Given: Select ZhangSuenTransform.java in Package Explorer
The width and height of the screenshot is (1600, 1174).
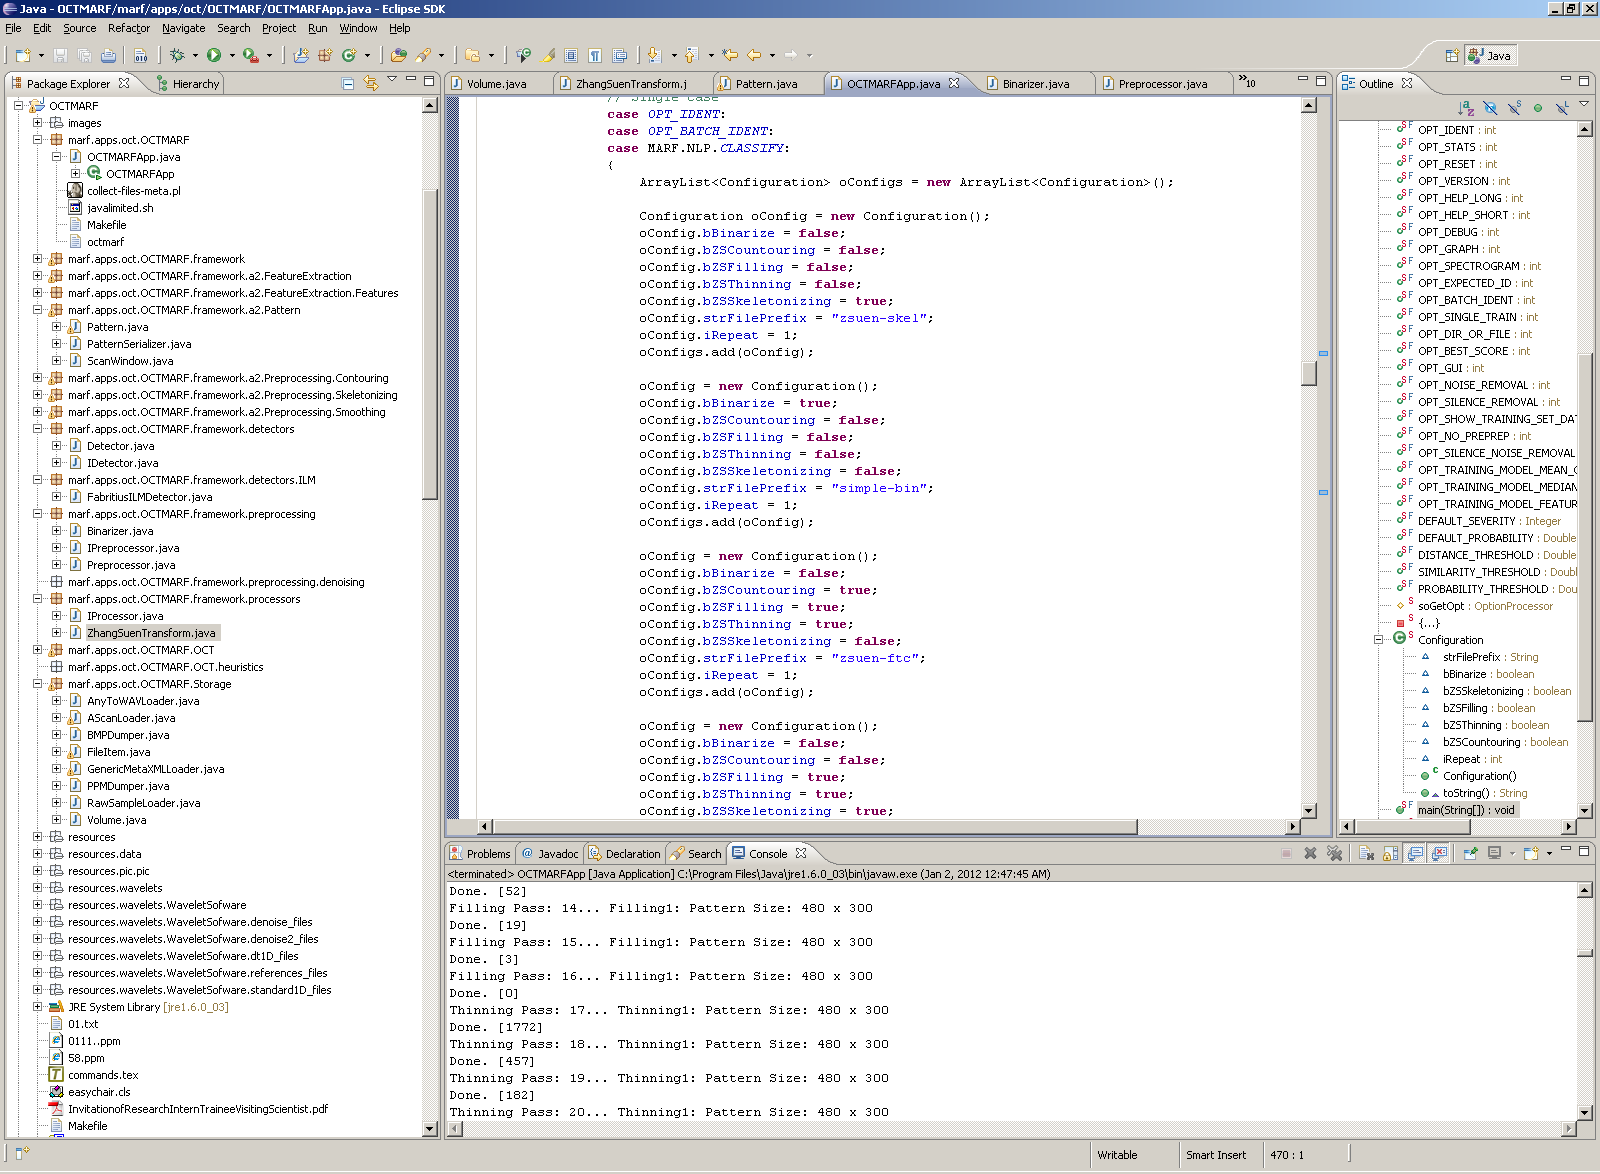Looking at the screenshot, I should [x=151, y=633].
